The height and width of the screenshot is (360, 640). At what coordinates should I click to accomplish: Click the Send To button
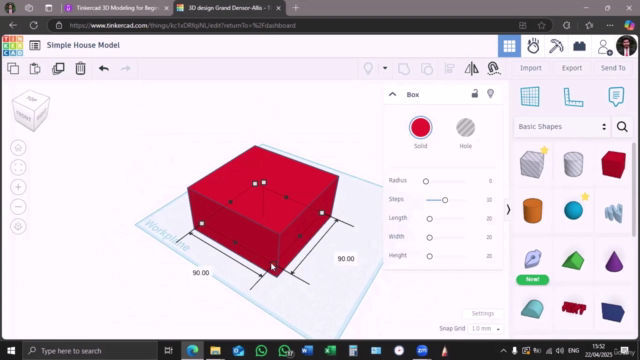[613, 68]
